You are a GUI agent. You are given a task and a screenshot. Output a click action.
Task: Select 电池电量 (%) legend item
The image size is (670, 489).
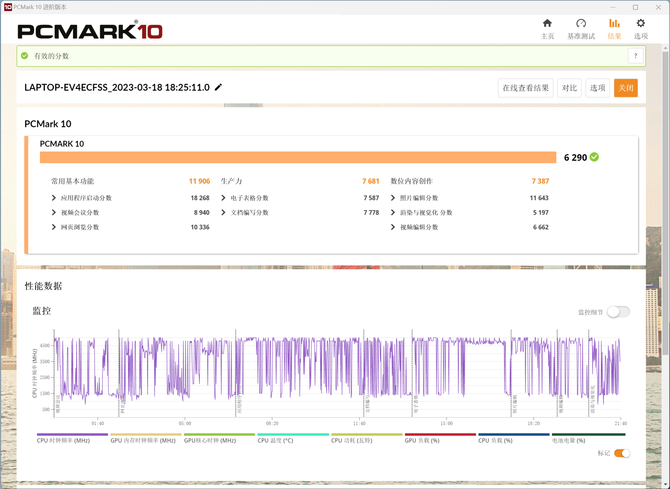[588, 438]
